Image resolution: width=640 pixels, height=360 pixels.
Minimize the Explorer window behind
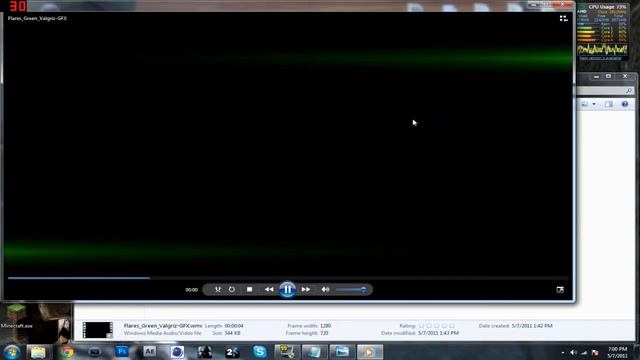tap(596, 76)
